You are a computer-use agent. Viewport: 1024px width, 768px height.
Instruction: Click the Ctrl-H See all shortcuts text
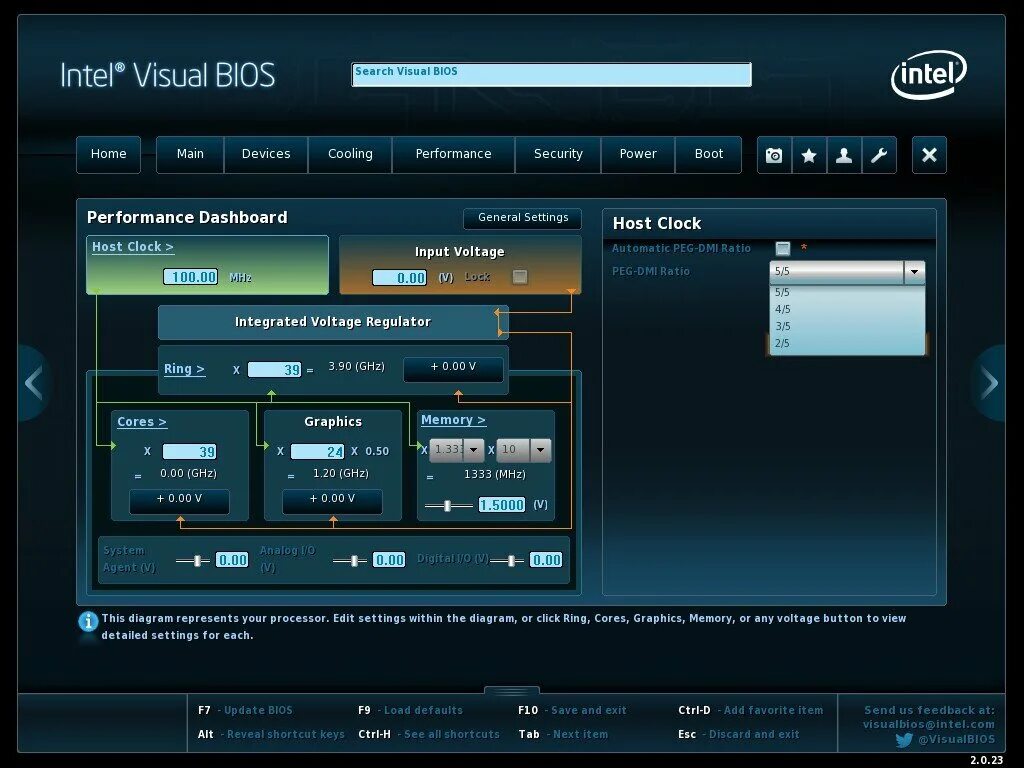point(428,735)
